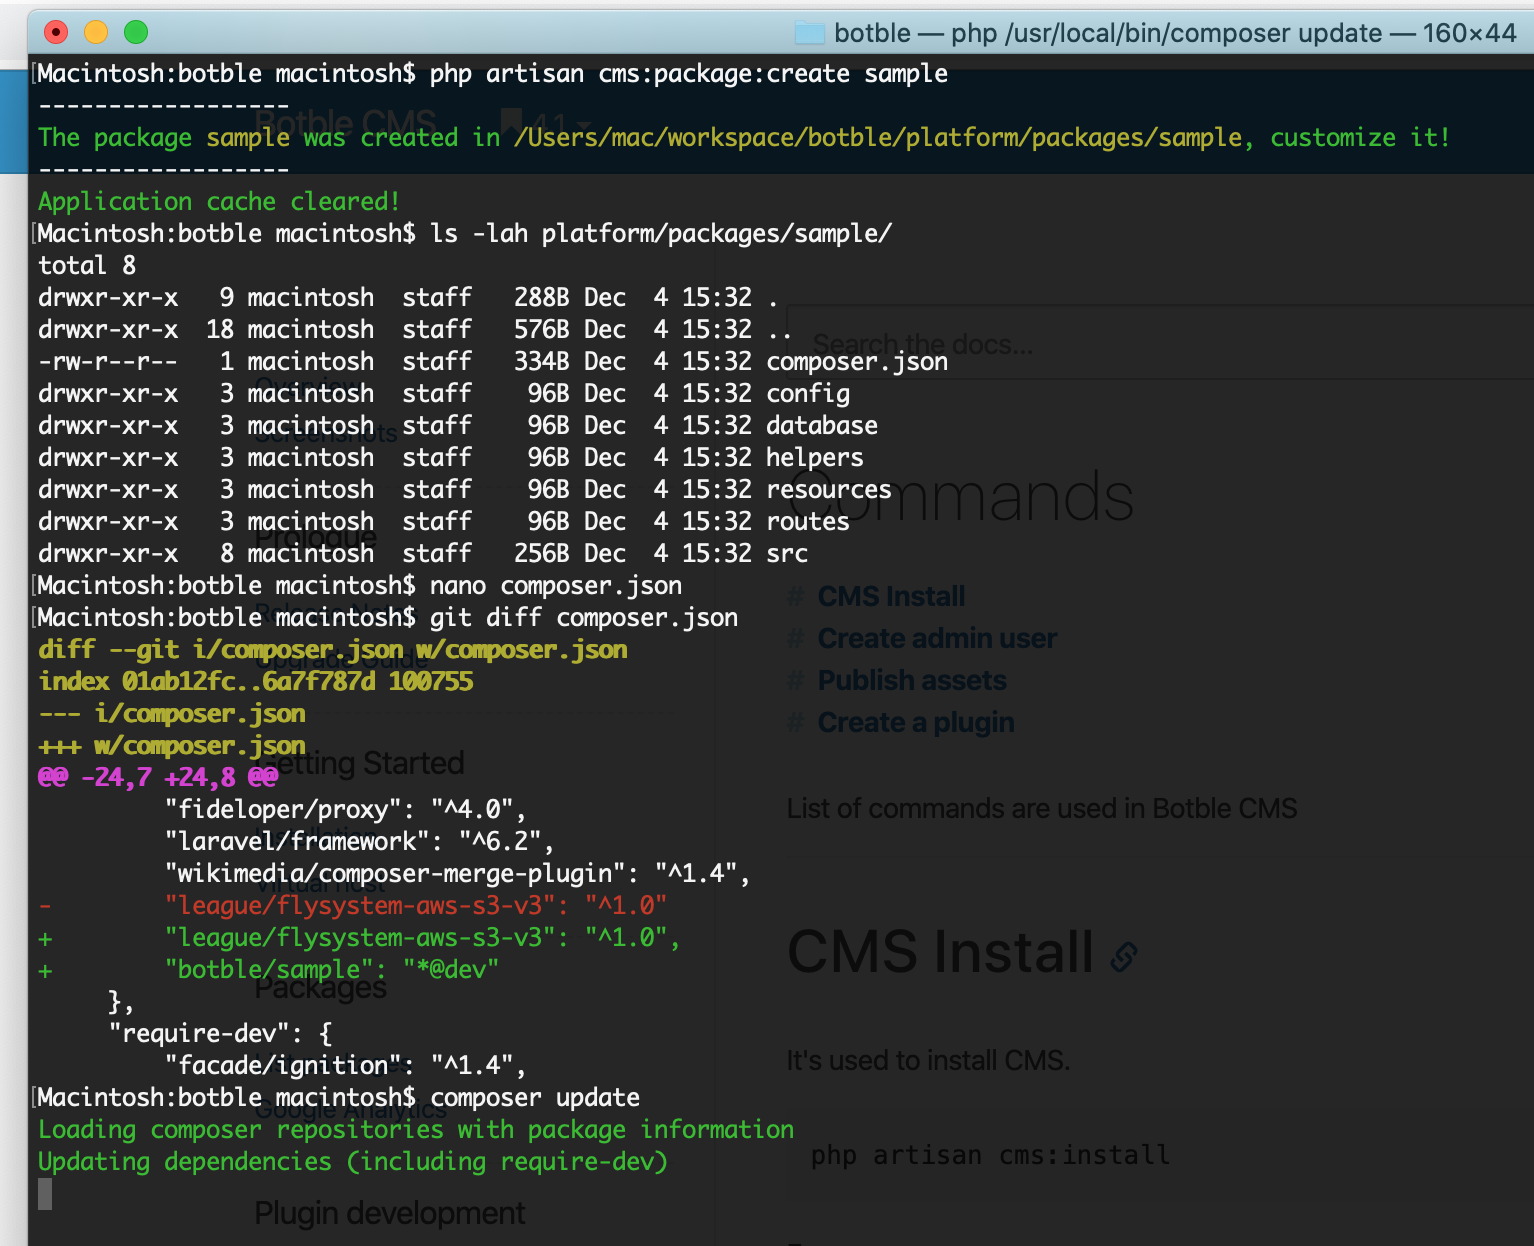Click the 'php artisan cms:package:create sample' command
Screen dimensions: 1534x1246
[x=689, y=74]
